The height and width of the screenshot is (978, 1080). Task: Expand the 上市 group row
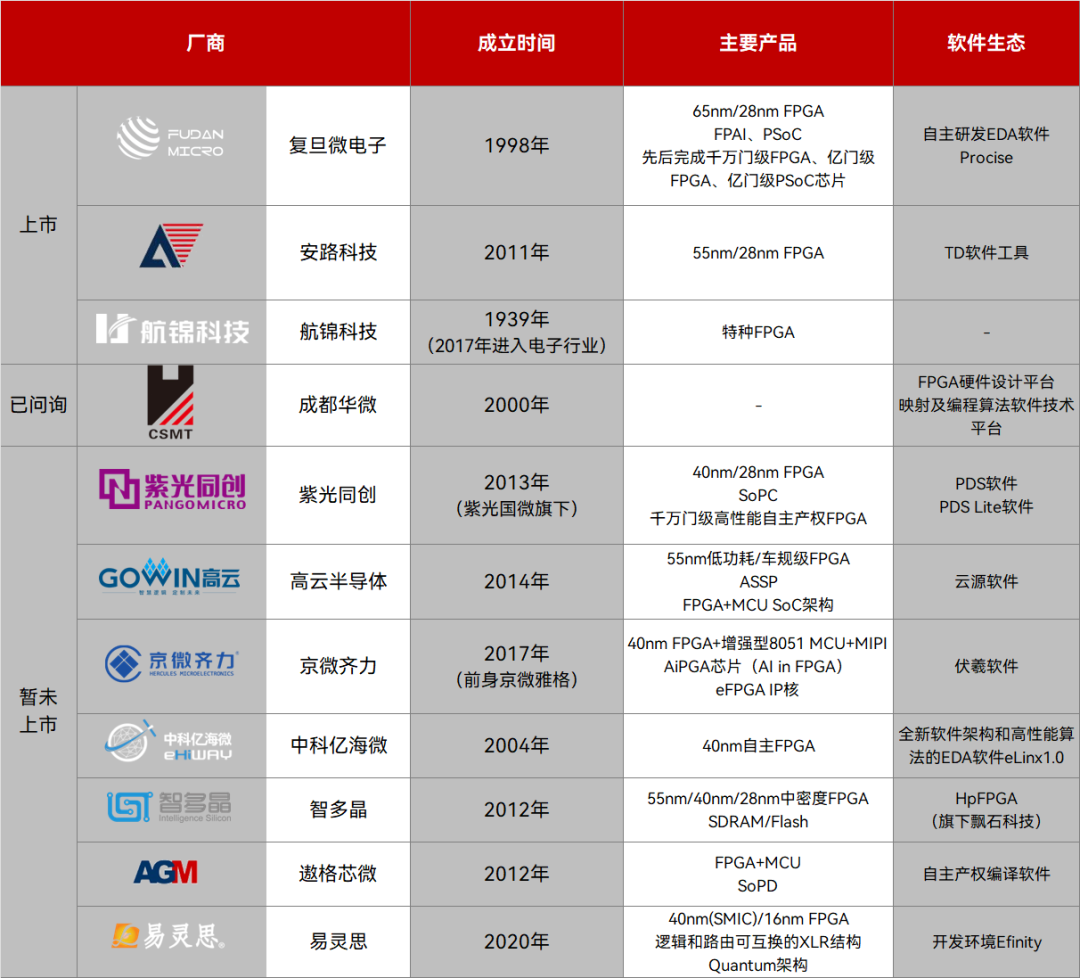[39, 225]
